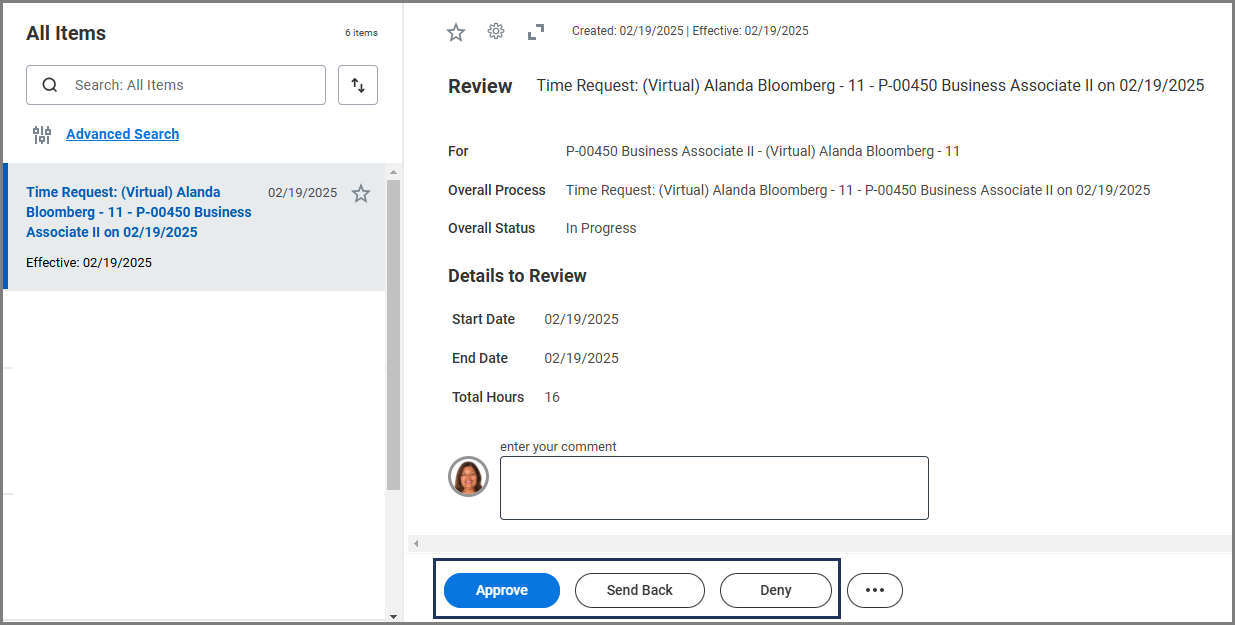Select the Time Request Alanda Bloomberg inbox item

(x=139, y=212)
